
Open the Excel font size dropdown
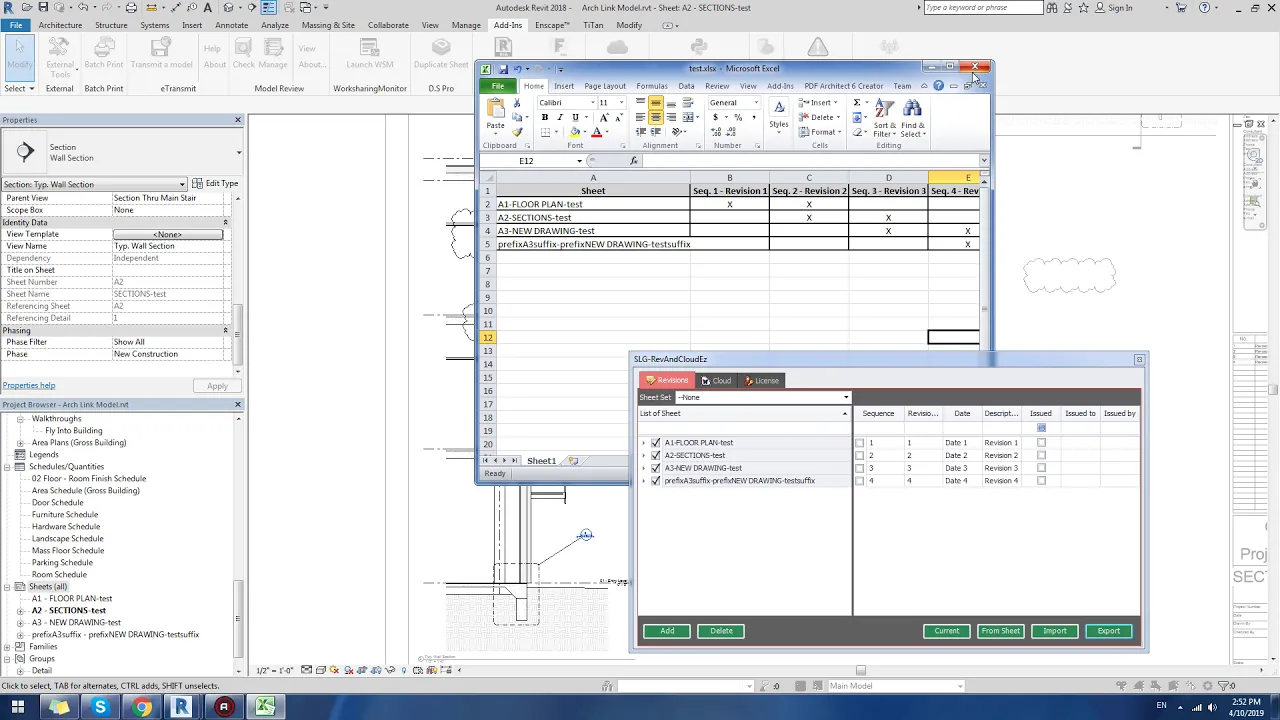[620, 103]
